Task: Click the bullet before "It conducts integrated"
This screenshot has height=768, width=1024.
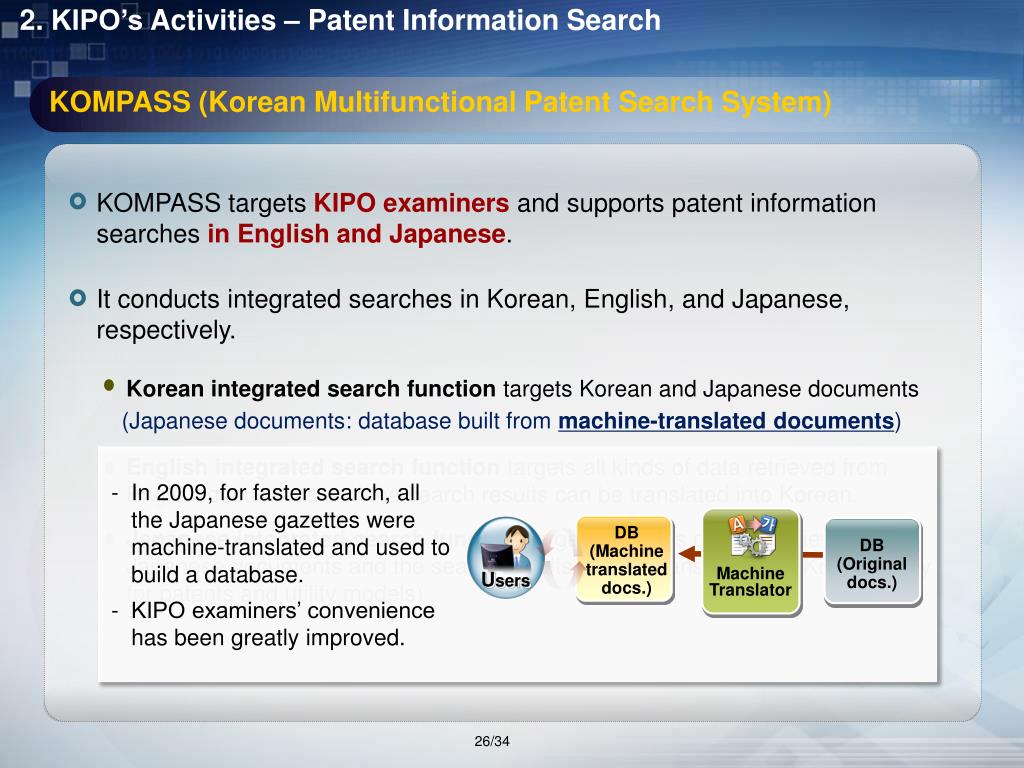Action: point(78,298)
